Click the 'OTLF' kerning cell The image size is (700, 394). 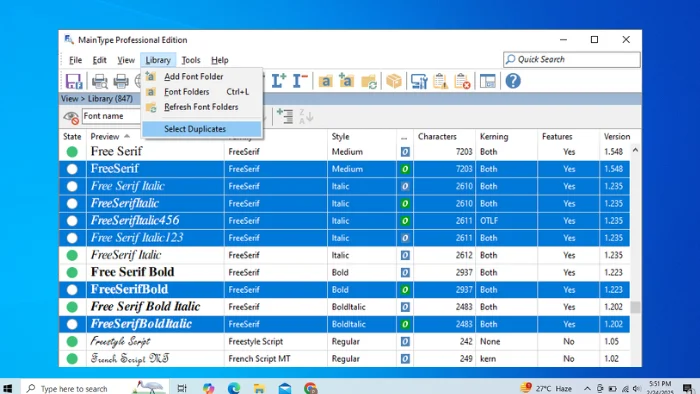[489, 221]
